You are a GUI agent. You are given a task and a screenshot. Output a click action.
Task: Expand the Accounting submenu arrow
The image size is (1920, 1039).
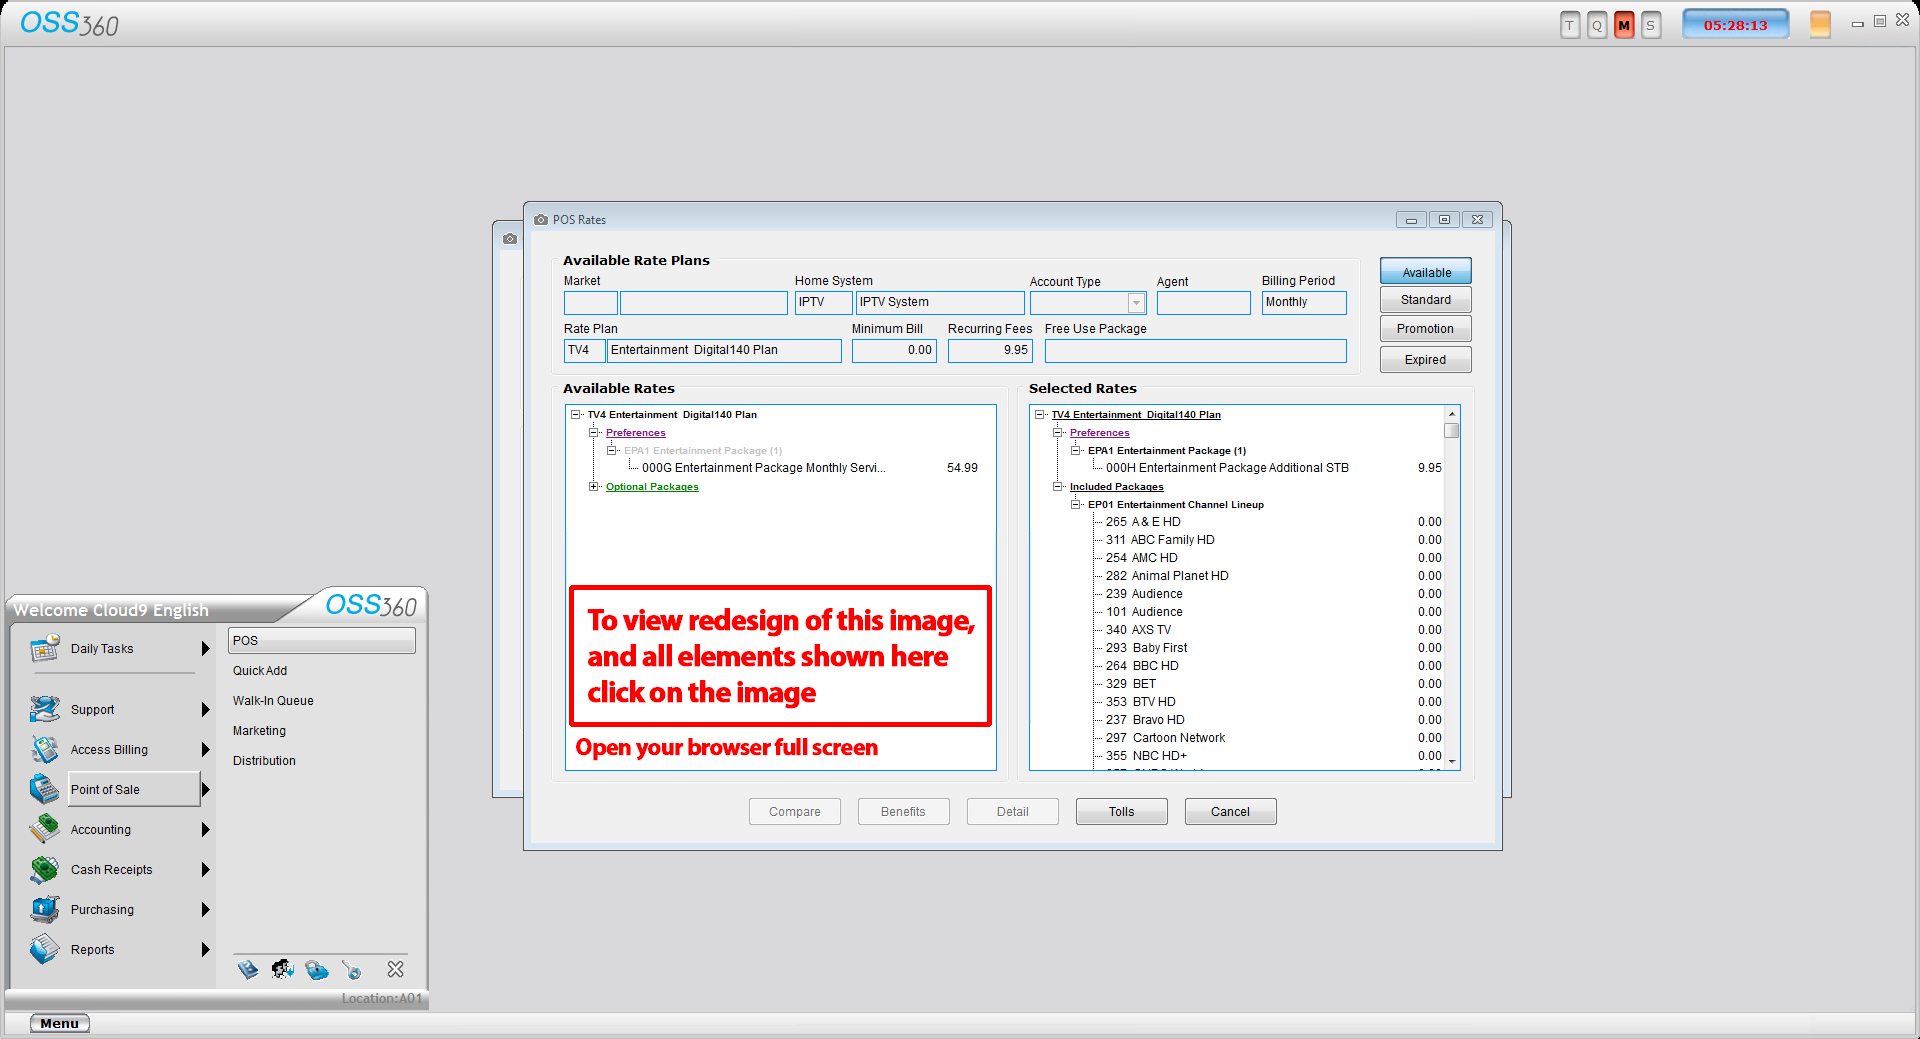click(x=205, y=829)
